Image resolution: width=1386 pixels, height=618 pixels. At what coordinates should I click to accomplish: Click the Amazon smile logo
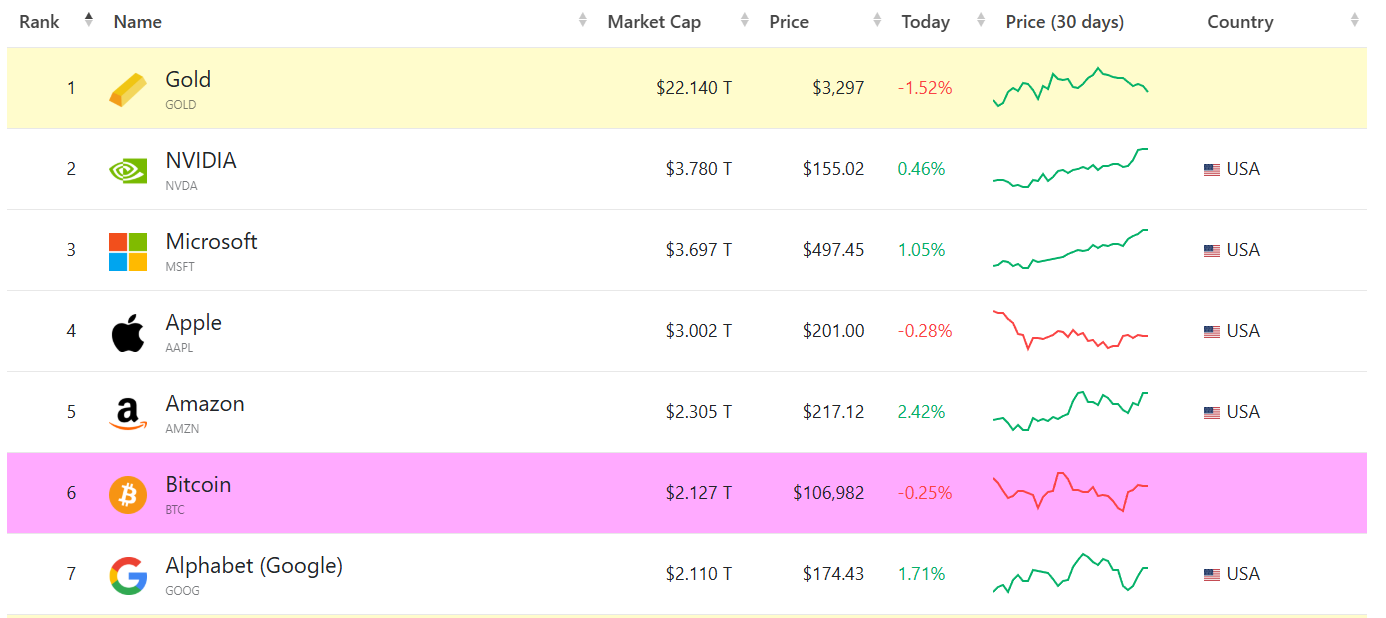126,411
